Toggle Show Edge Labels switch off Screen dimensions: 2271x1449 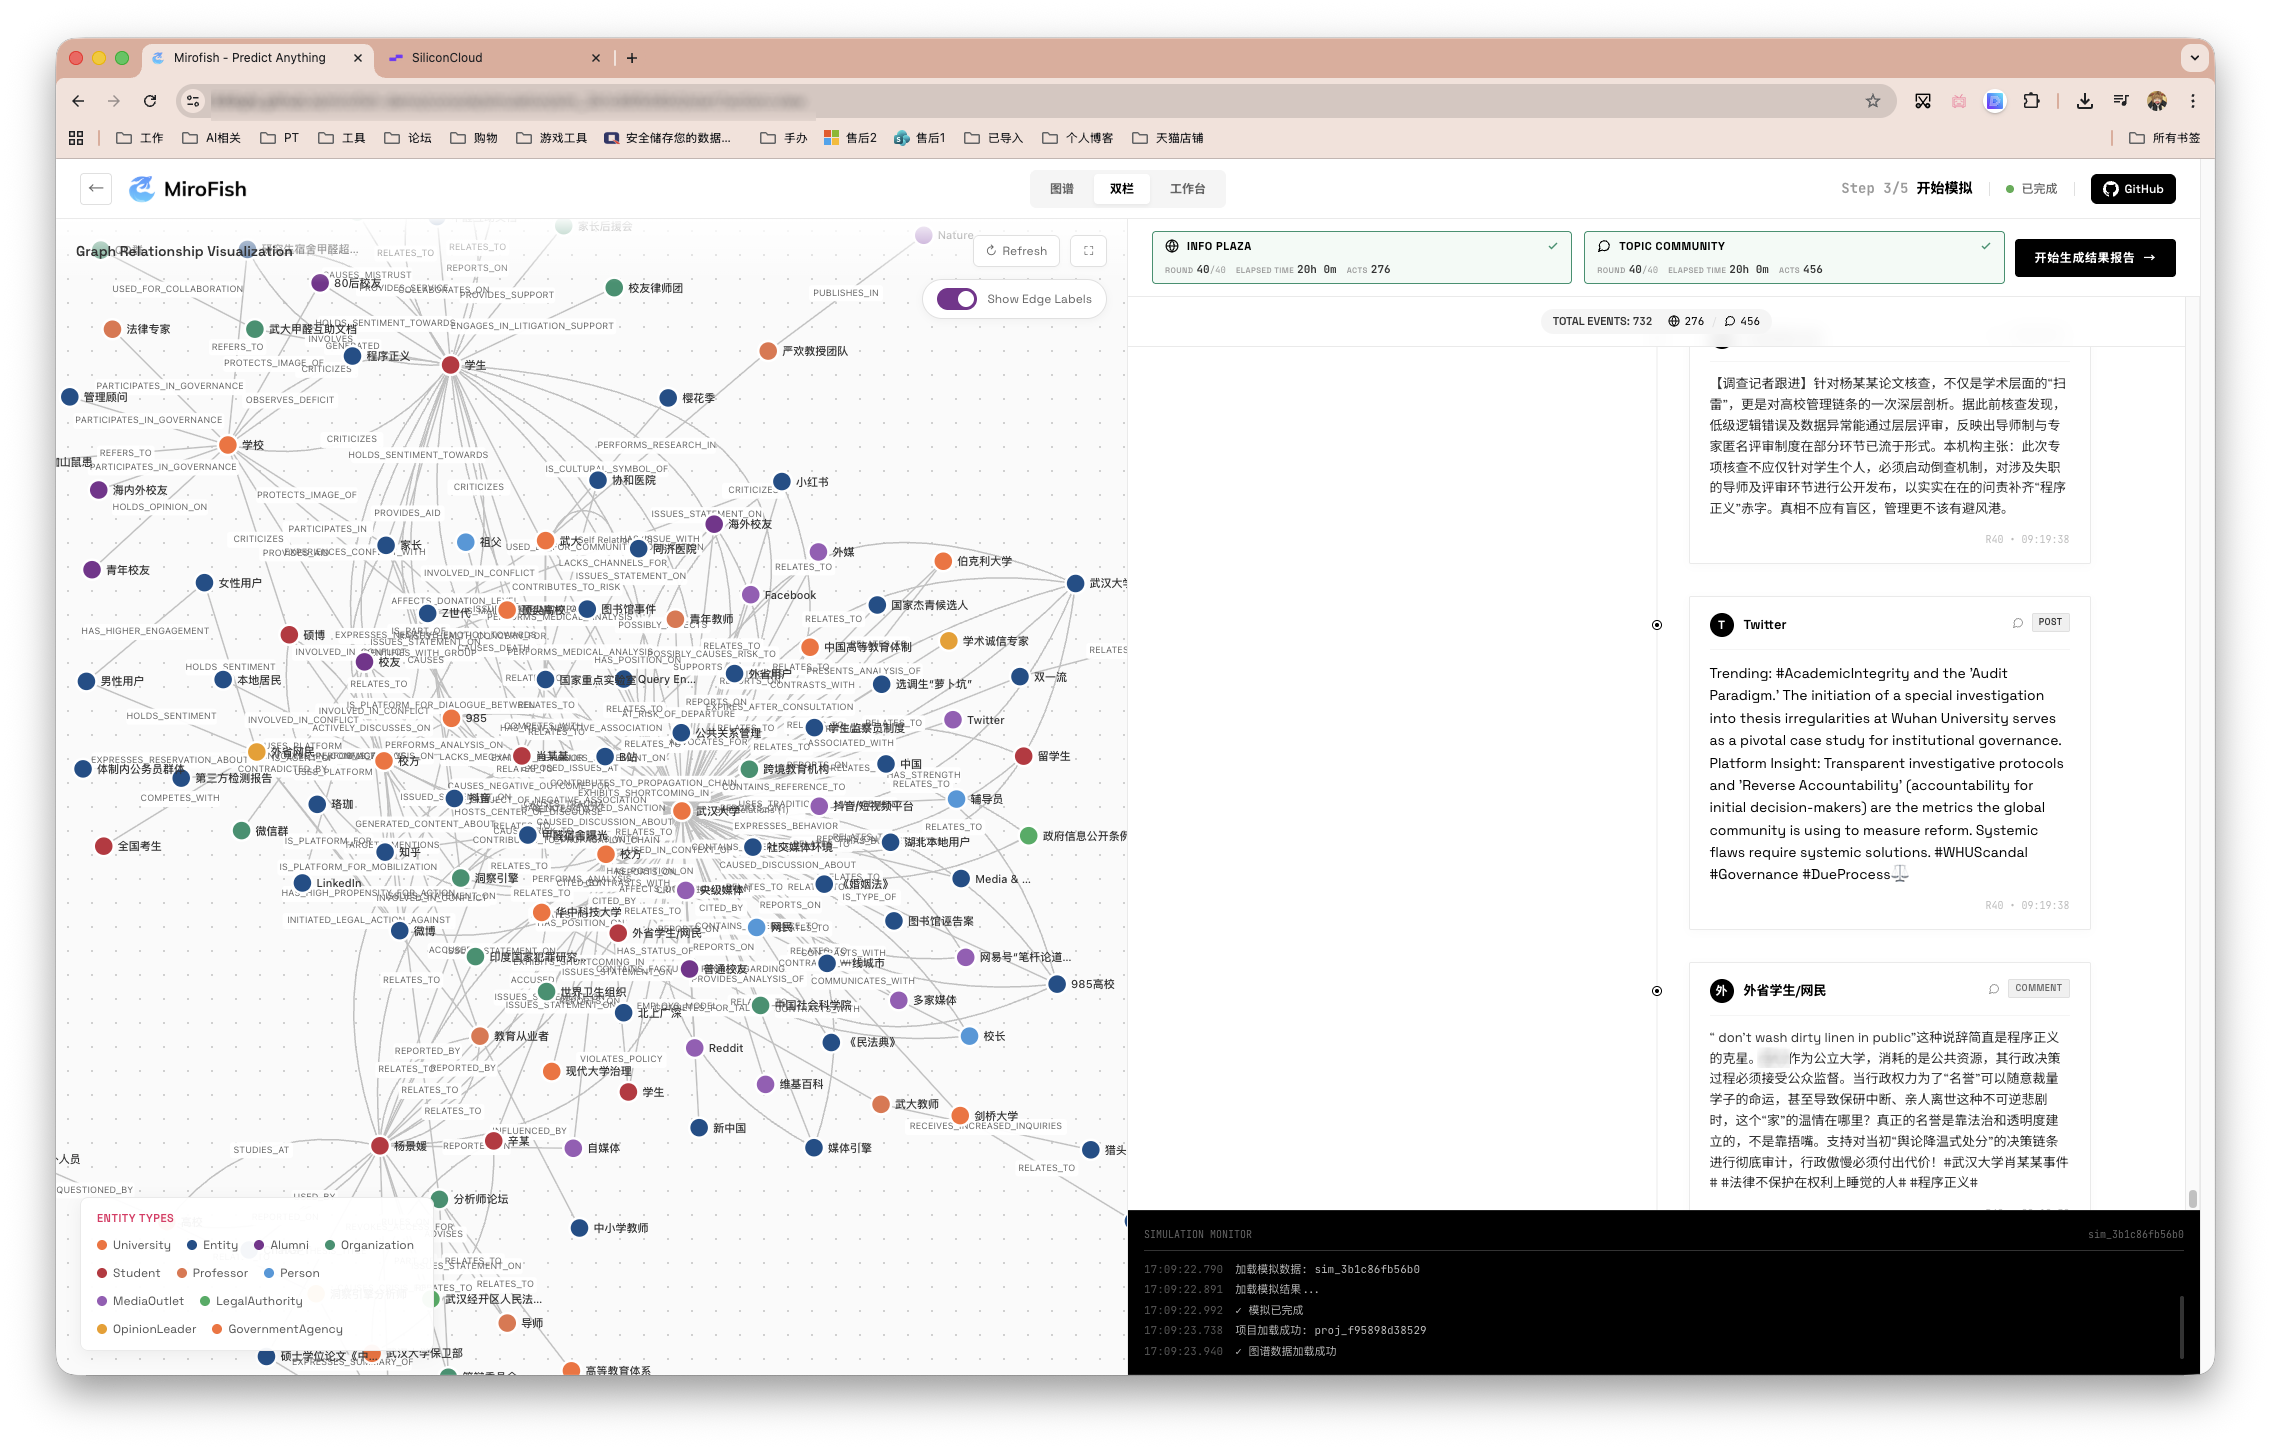(x=957, y=299)
